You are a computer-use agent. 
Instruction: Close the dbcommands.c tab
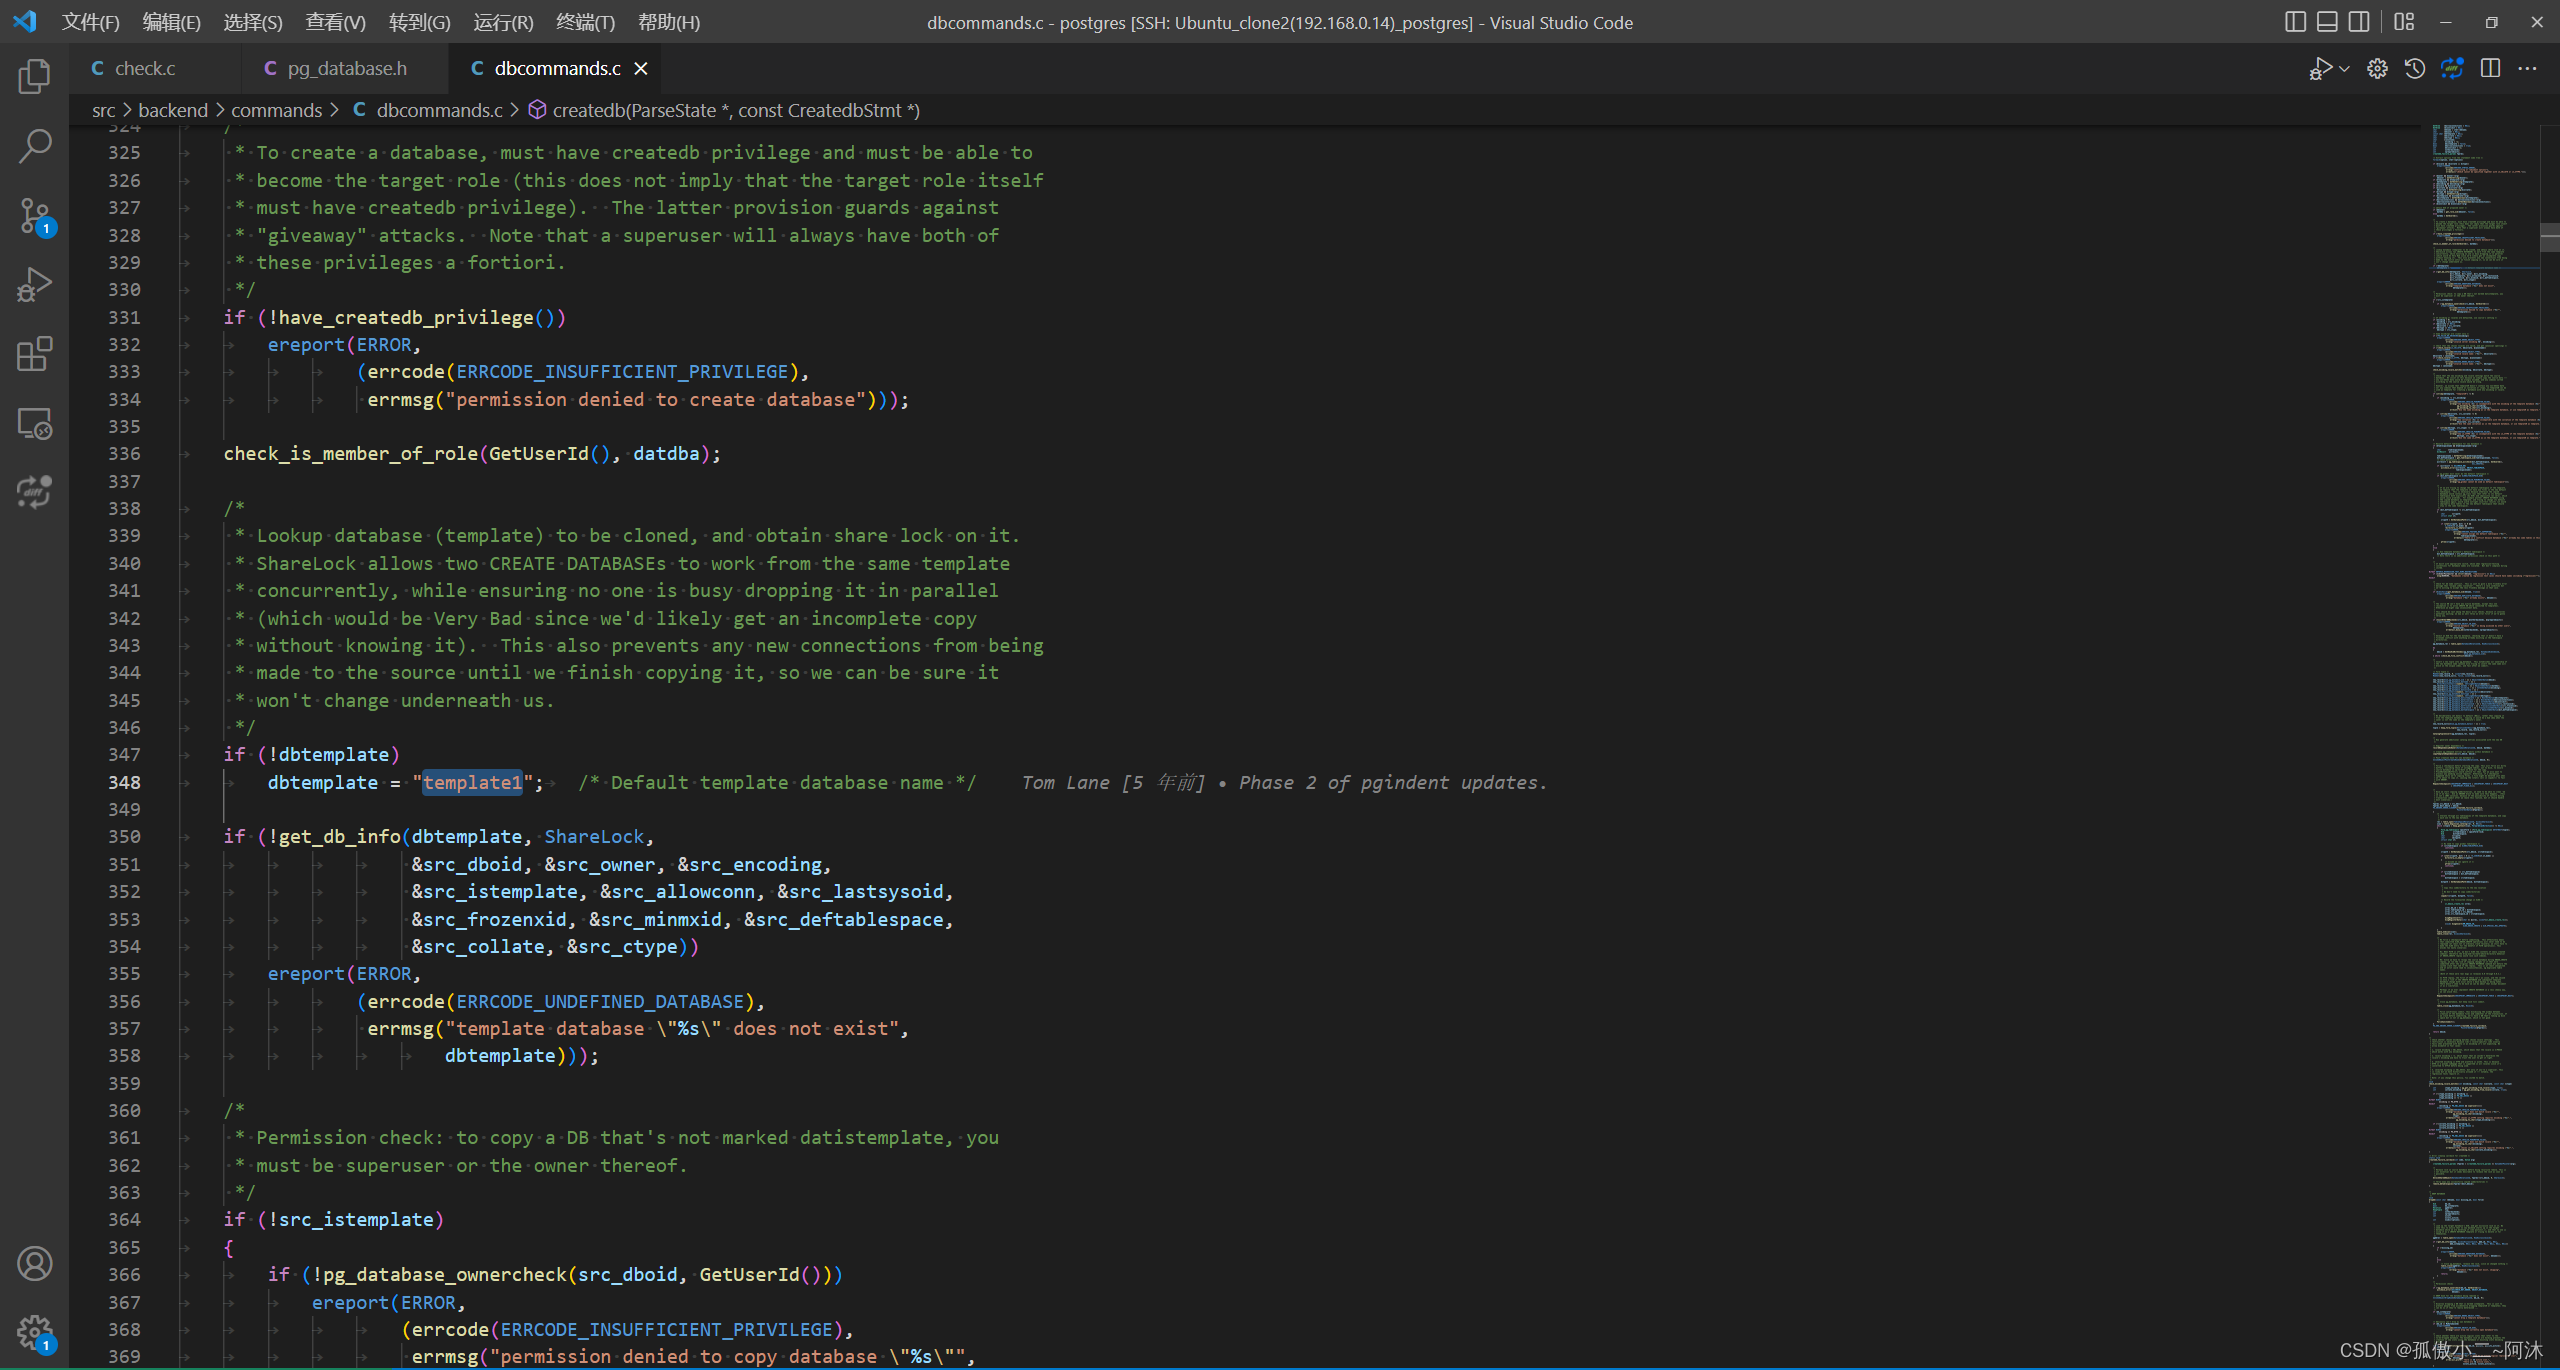tap(641, 68)
